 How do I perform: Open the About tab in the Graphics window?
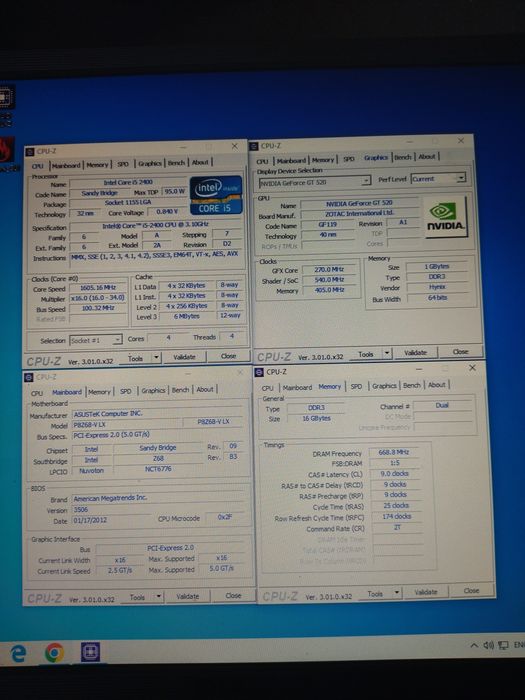click(427, 156)
